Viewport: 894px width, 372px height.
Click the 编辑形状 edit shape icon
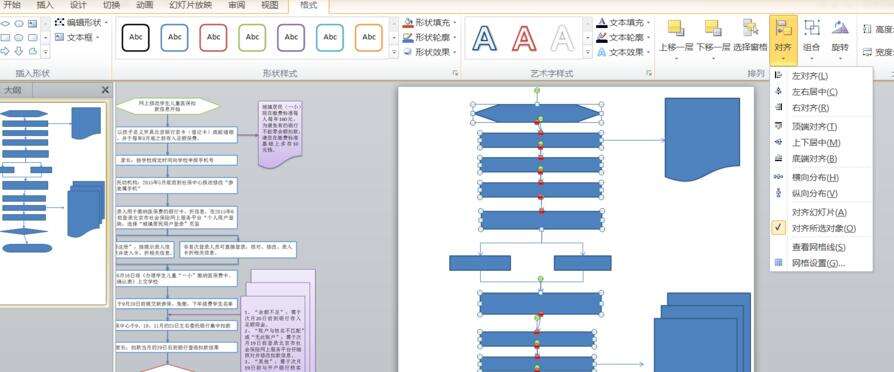60,22
